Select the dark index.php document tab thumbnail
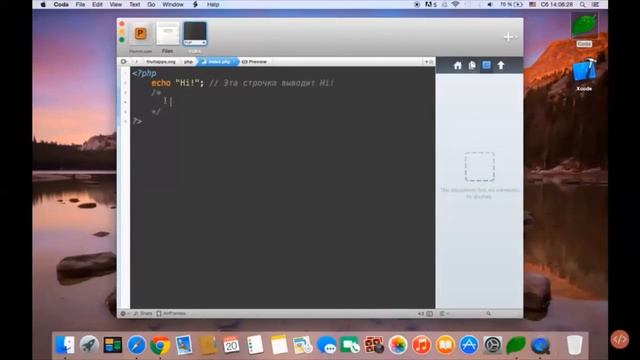The image size is (640, 360). coord(195,33)
